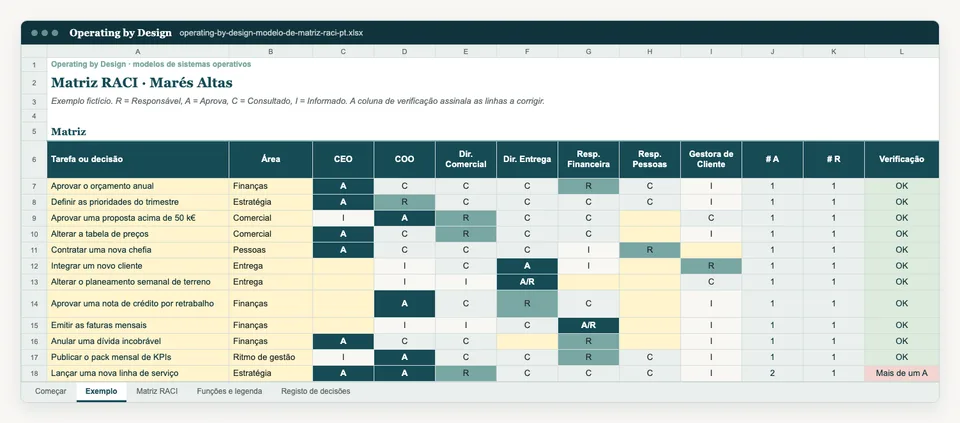Click the 'Exemplo fictício' description line
This screenshot has height=423, width=960.
pyautogui.click(x=298, y=101)
